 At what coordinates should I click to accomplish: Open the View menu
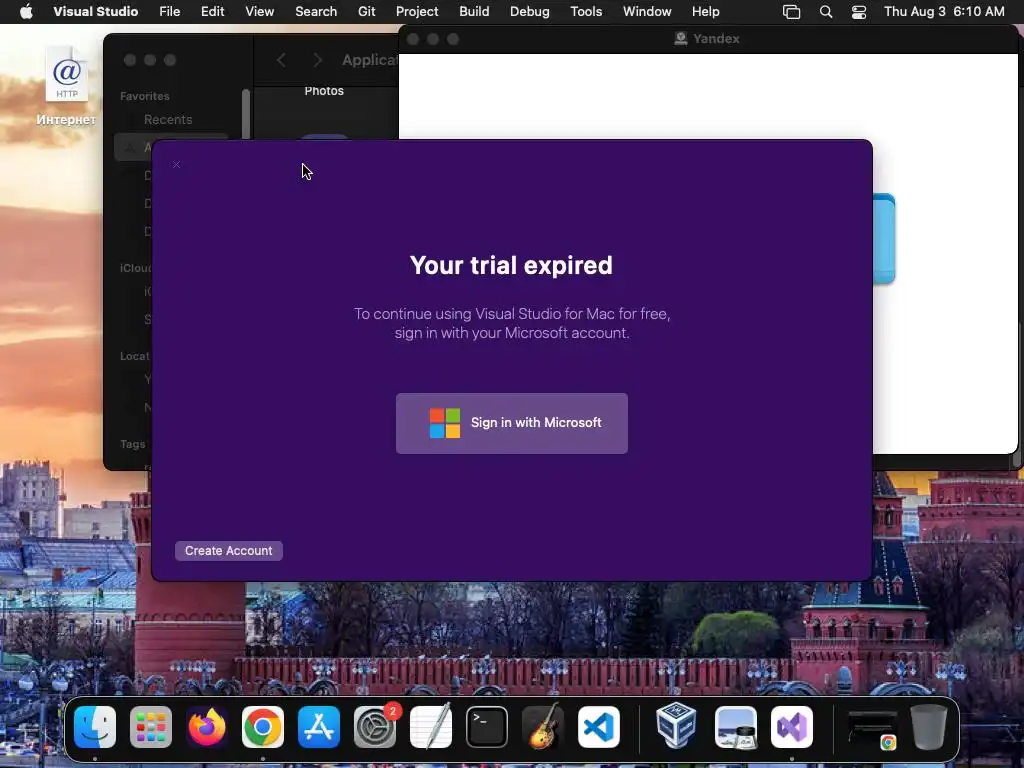[x=259, y=11]
